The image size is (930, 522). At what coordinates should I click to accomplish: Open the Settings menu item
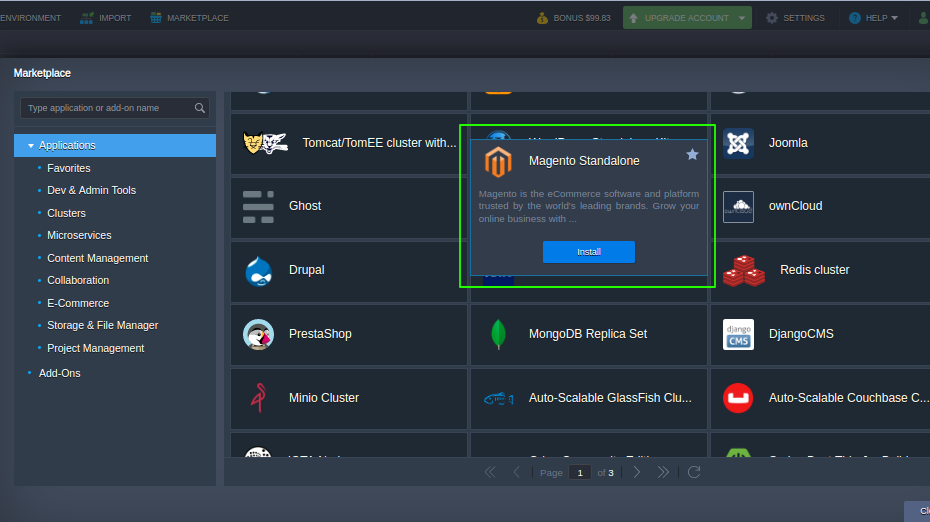(795, 18)
